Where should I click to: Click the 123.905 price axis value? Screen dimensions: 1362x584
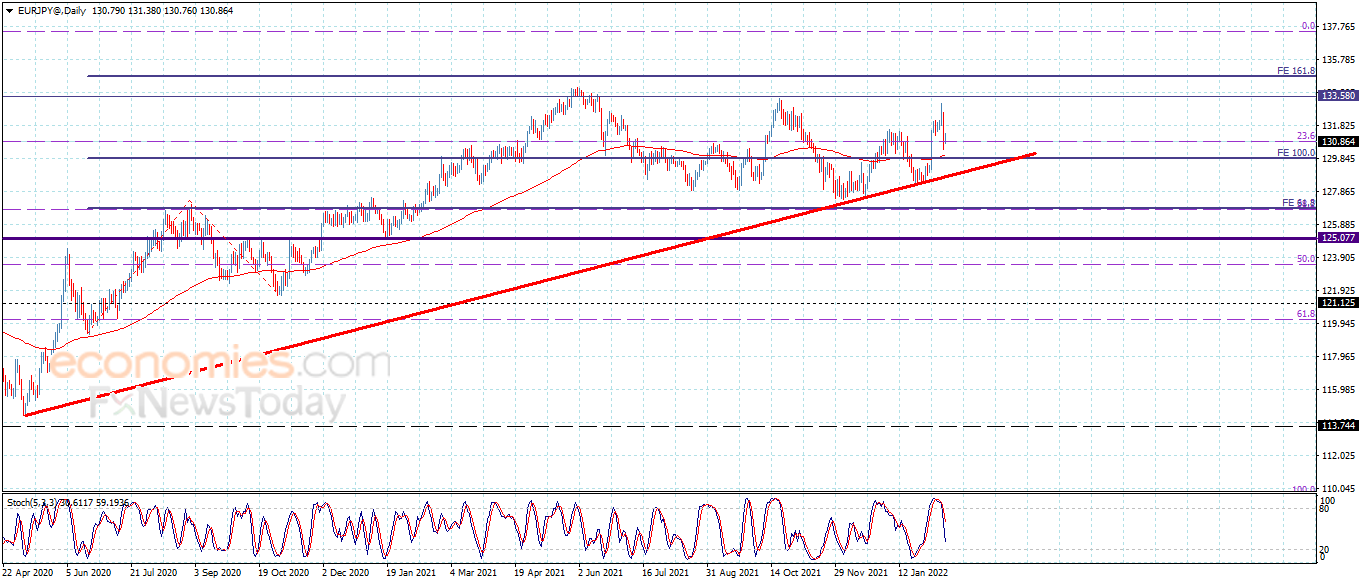point(1339,258)
